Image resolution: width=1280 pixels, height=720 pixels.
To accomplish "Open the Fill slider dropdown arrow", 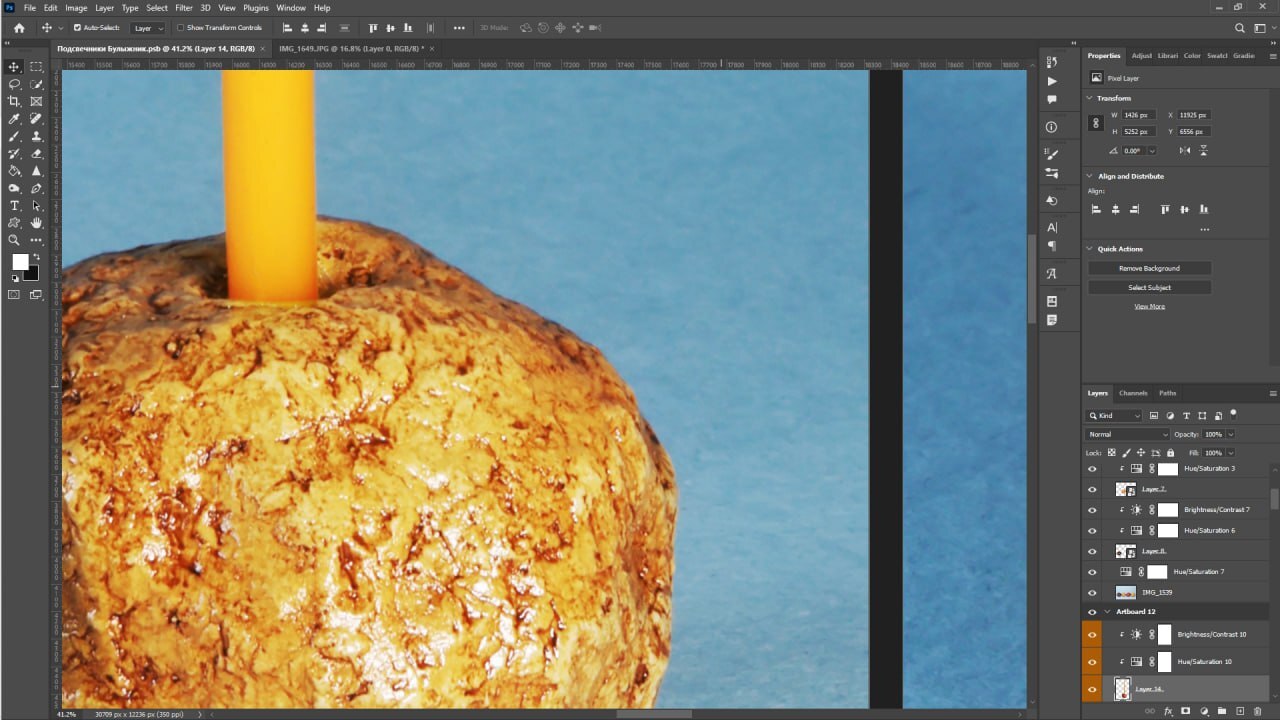I will pyautogui.click(x=1230, y=453).
